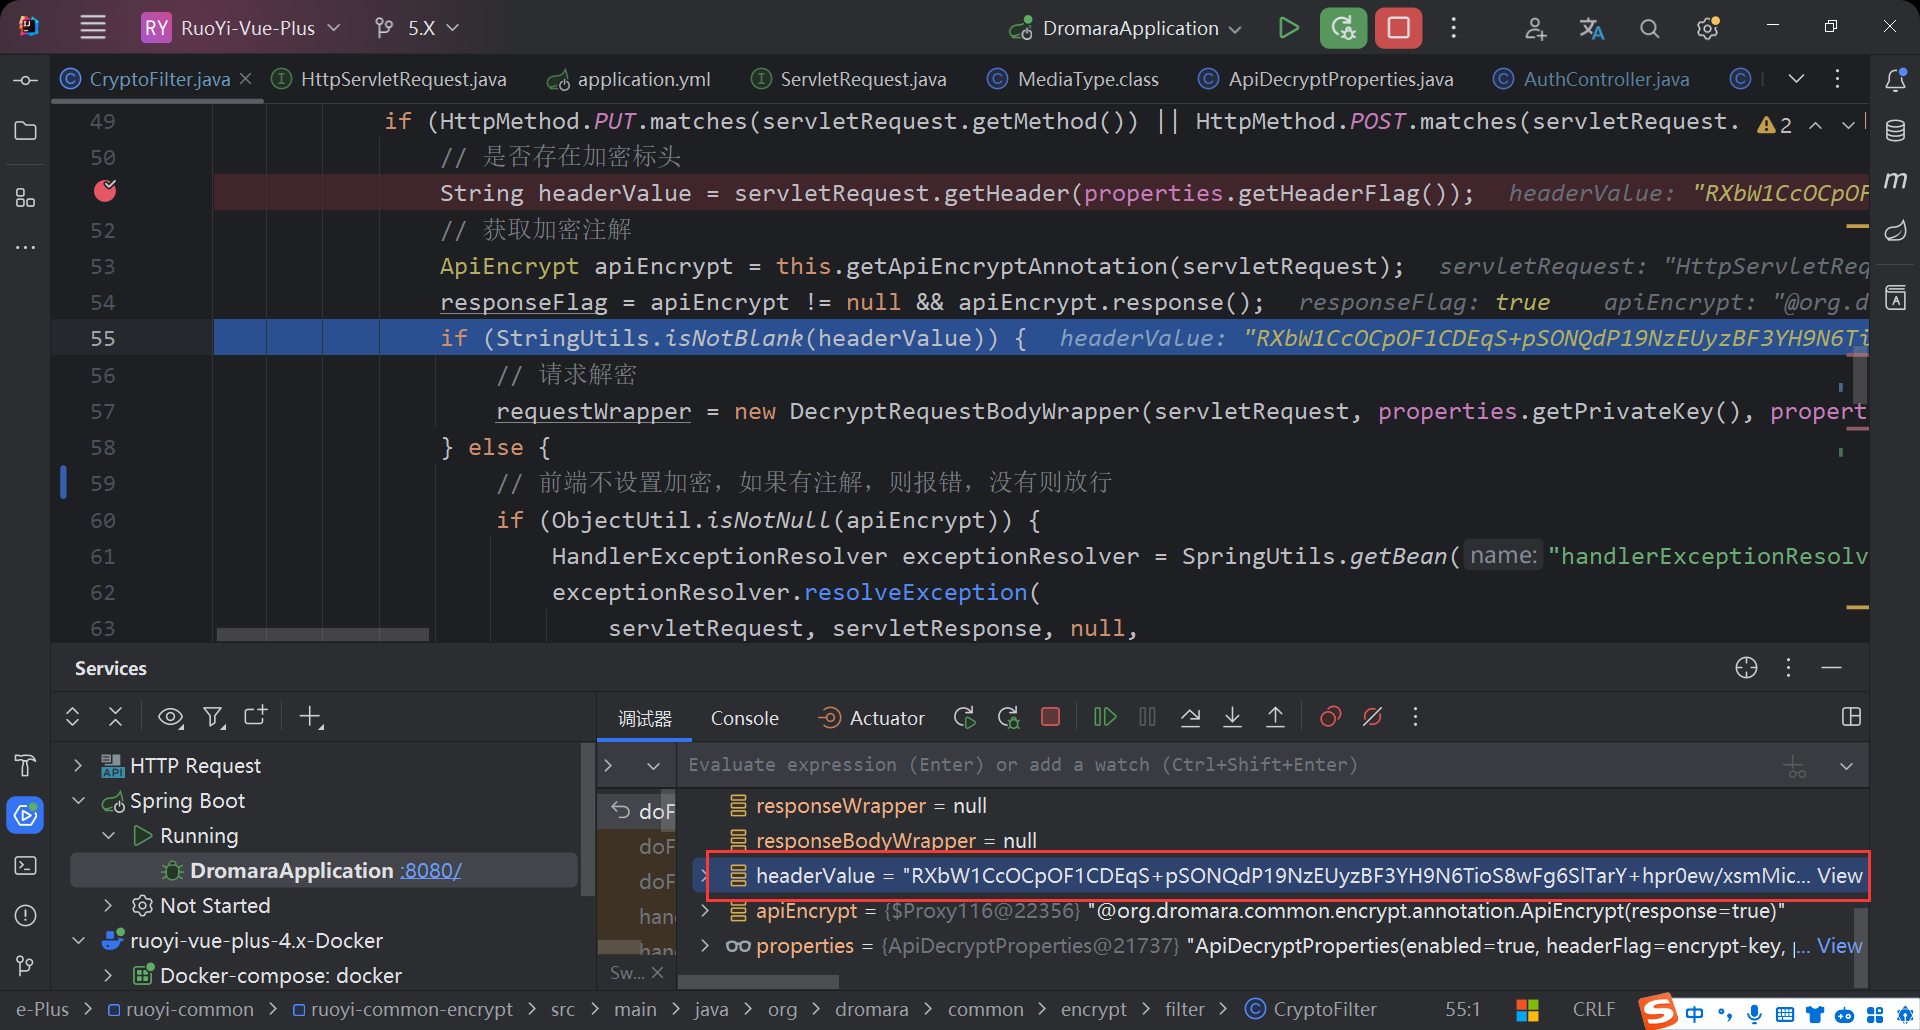Toggle Mute Breakpoints in debugger toolbar
This screenshot has height=1030, width=1920.
pos(1372,717)
